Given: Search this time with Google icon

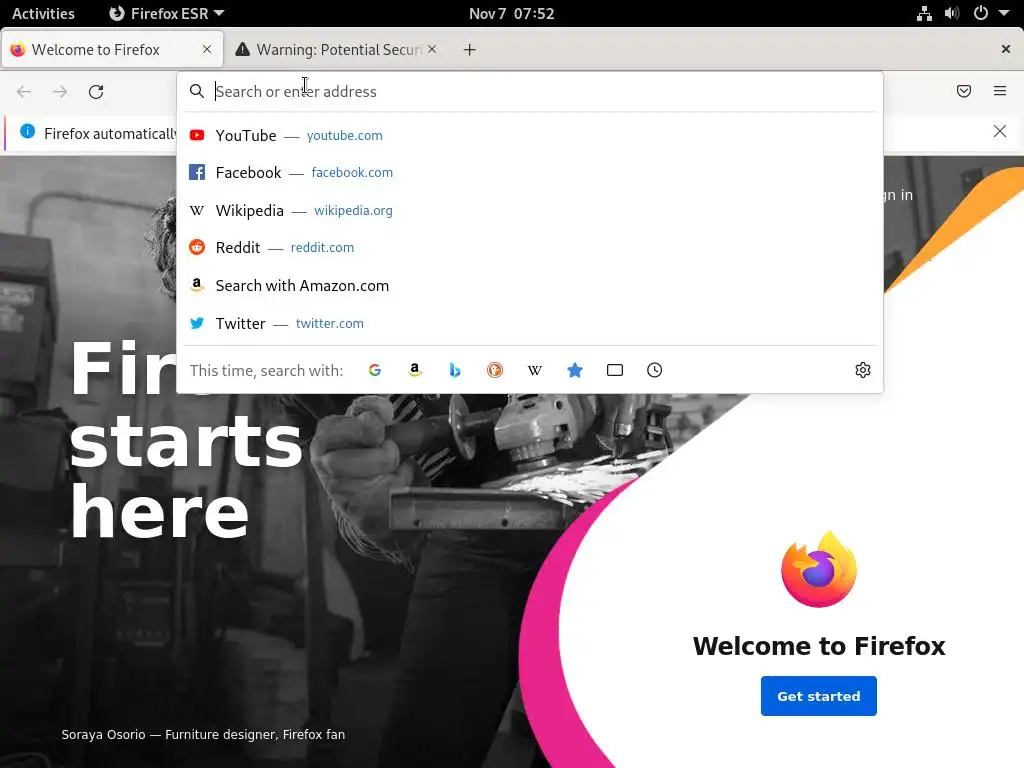Looking at the screenshot, I should click(x=375, y=370).
